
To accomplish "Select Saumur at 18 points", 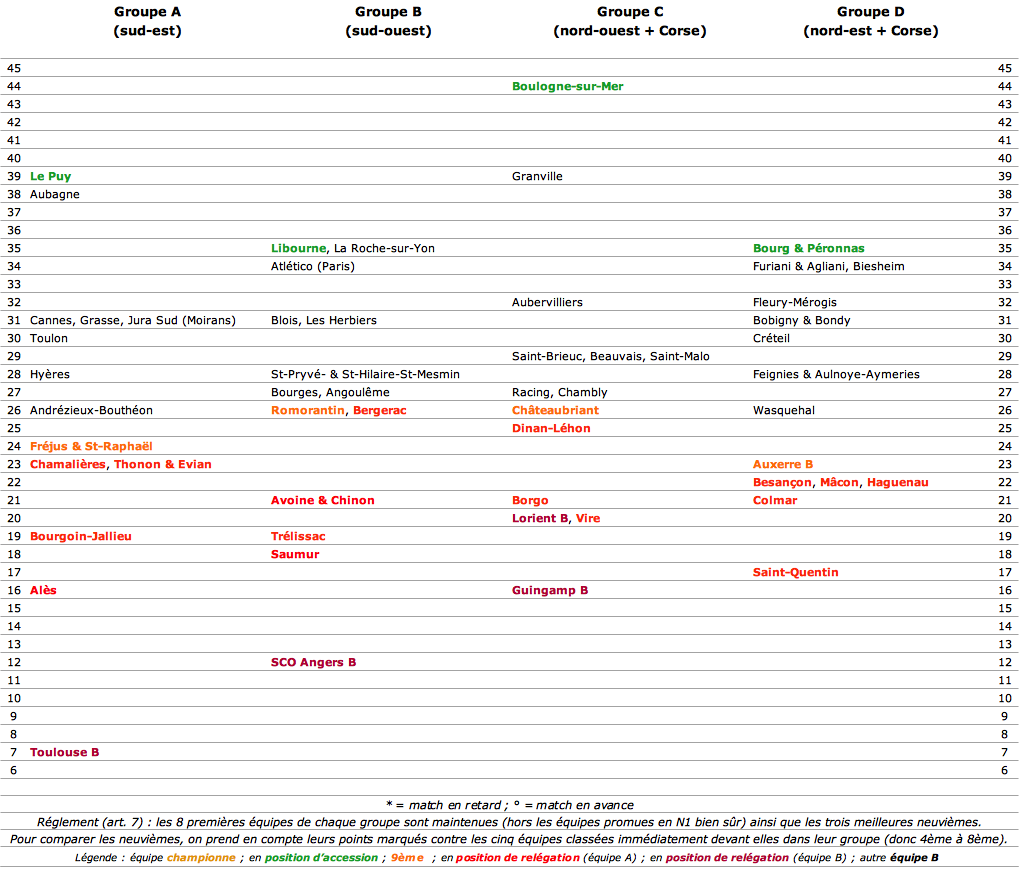I will click(295, 555).
